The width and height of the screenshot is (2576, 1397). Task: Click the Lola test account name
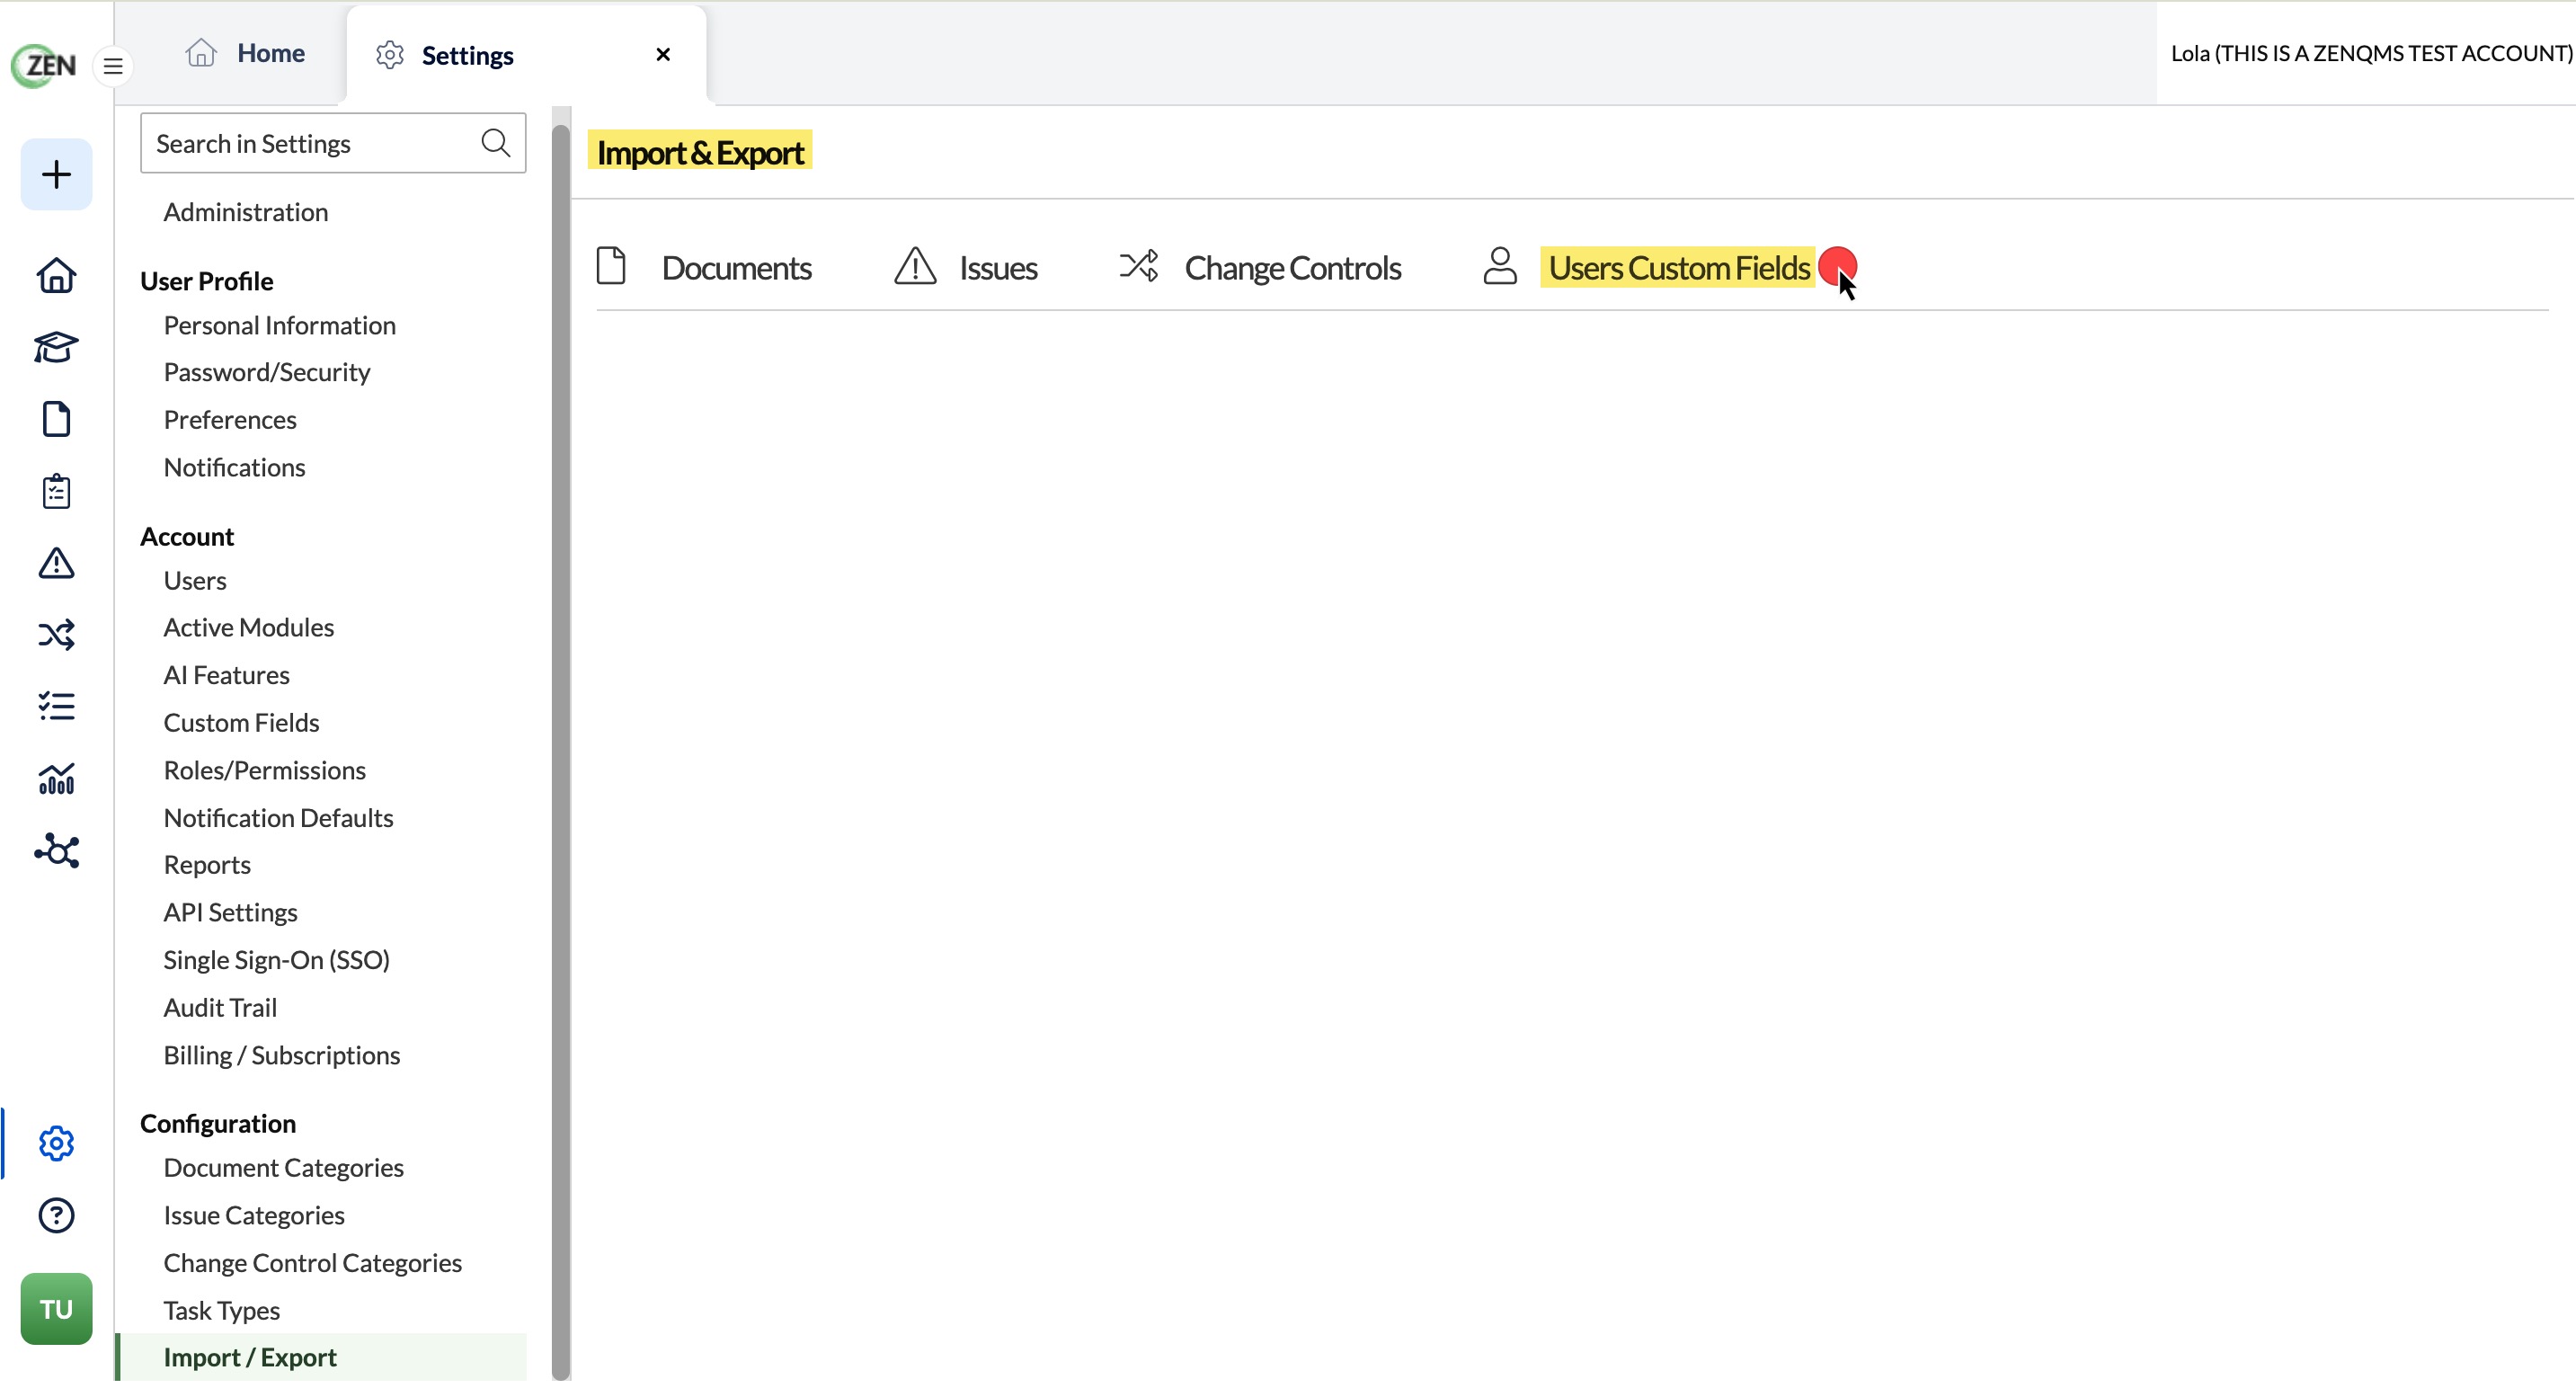point(2371,53)
